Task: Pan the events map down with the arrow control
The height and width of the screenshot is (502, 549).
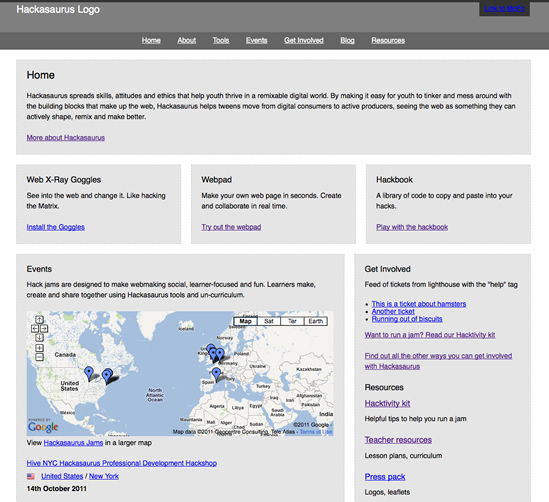Action: point(39,338)
